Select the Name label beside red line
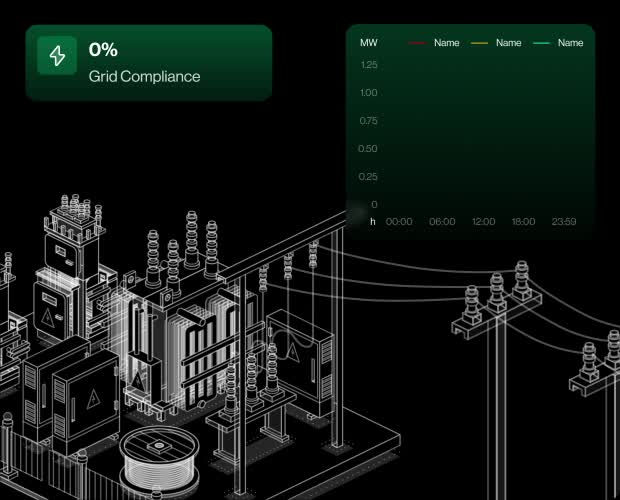This screenshot has height=500, width=620. point(446,43)
